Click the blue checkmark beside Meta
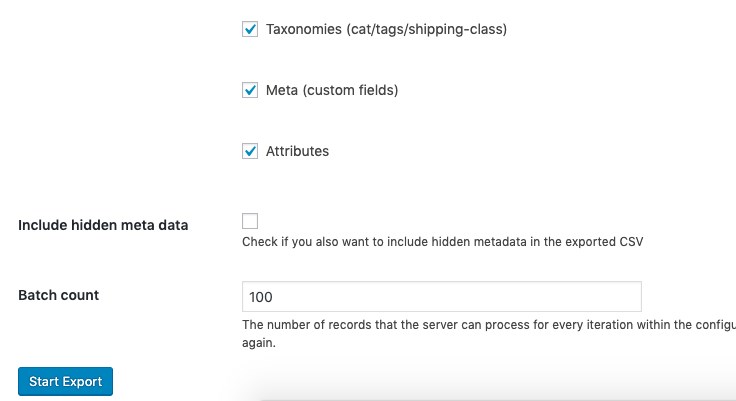The image size is (736, 401). pos(250,90)
